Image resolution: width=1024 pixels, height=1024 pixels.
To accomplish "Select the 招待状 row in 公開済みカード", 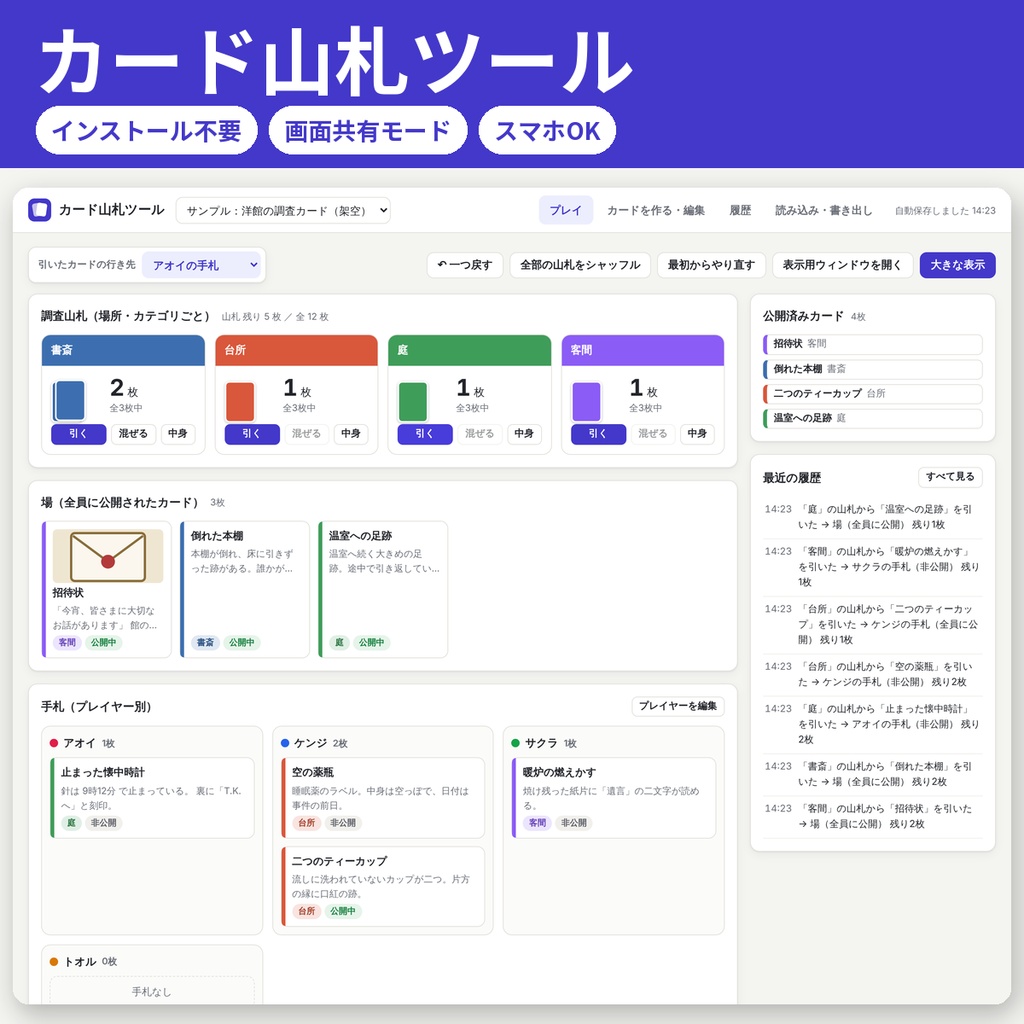I will tap(872, 344).
